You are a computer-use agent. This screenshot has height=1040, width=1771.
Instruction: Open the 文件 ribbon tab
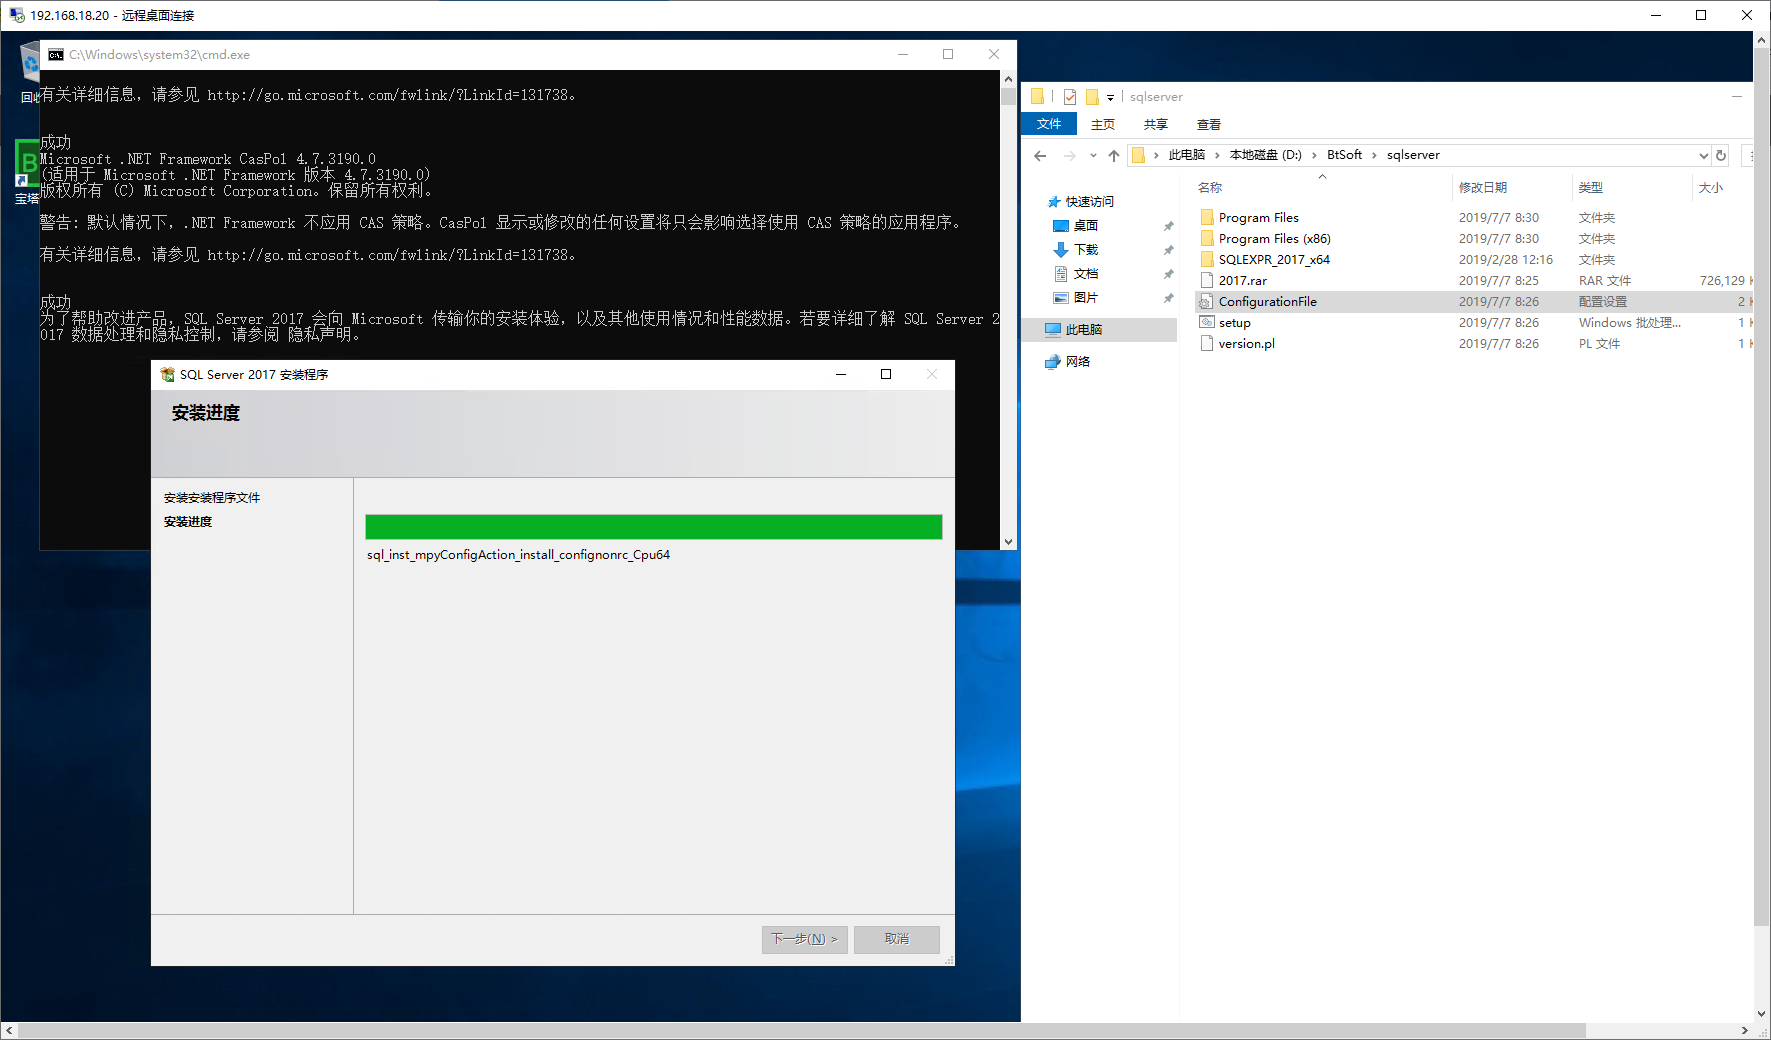[1049, 124]
